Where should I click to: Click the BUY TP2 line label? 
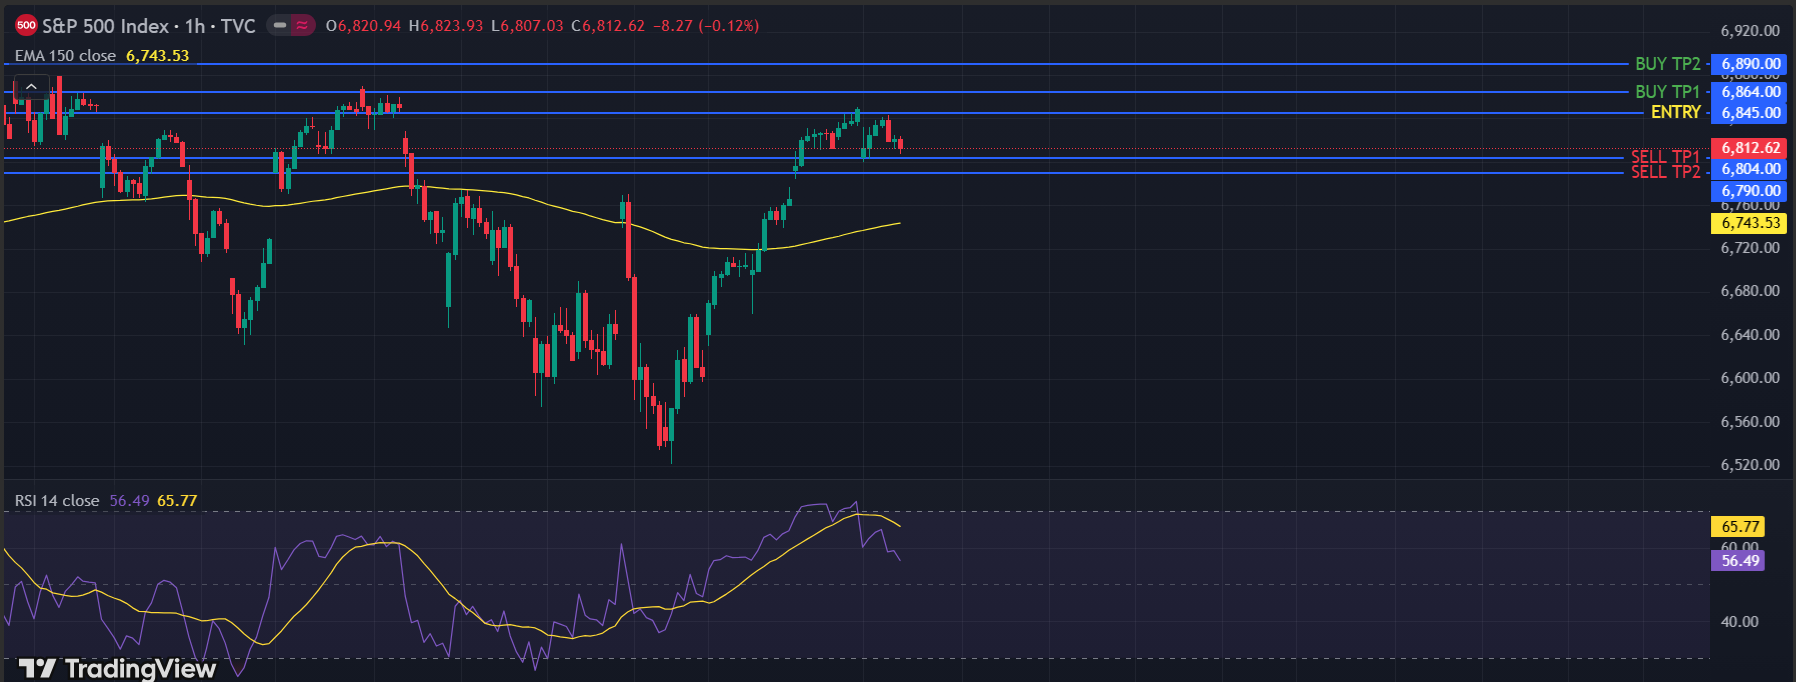tap(1667, 64)
